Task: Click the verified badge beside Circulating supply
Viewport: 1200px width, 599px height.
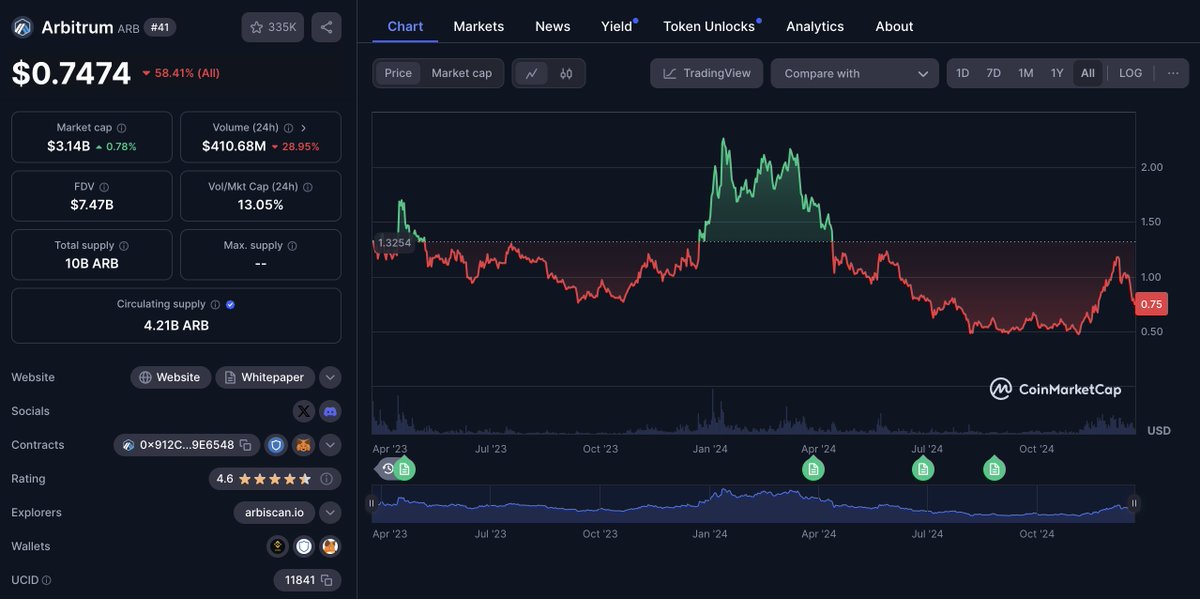Action: tap(230, 304)
